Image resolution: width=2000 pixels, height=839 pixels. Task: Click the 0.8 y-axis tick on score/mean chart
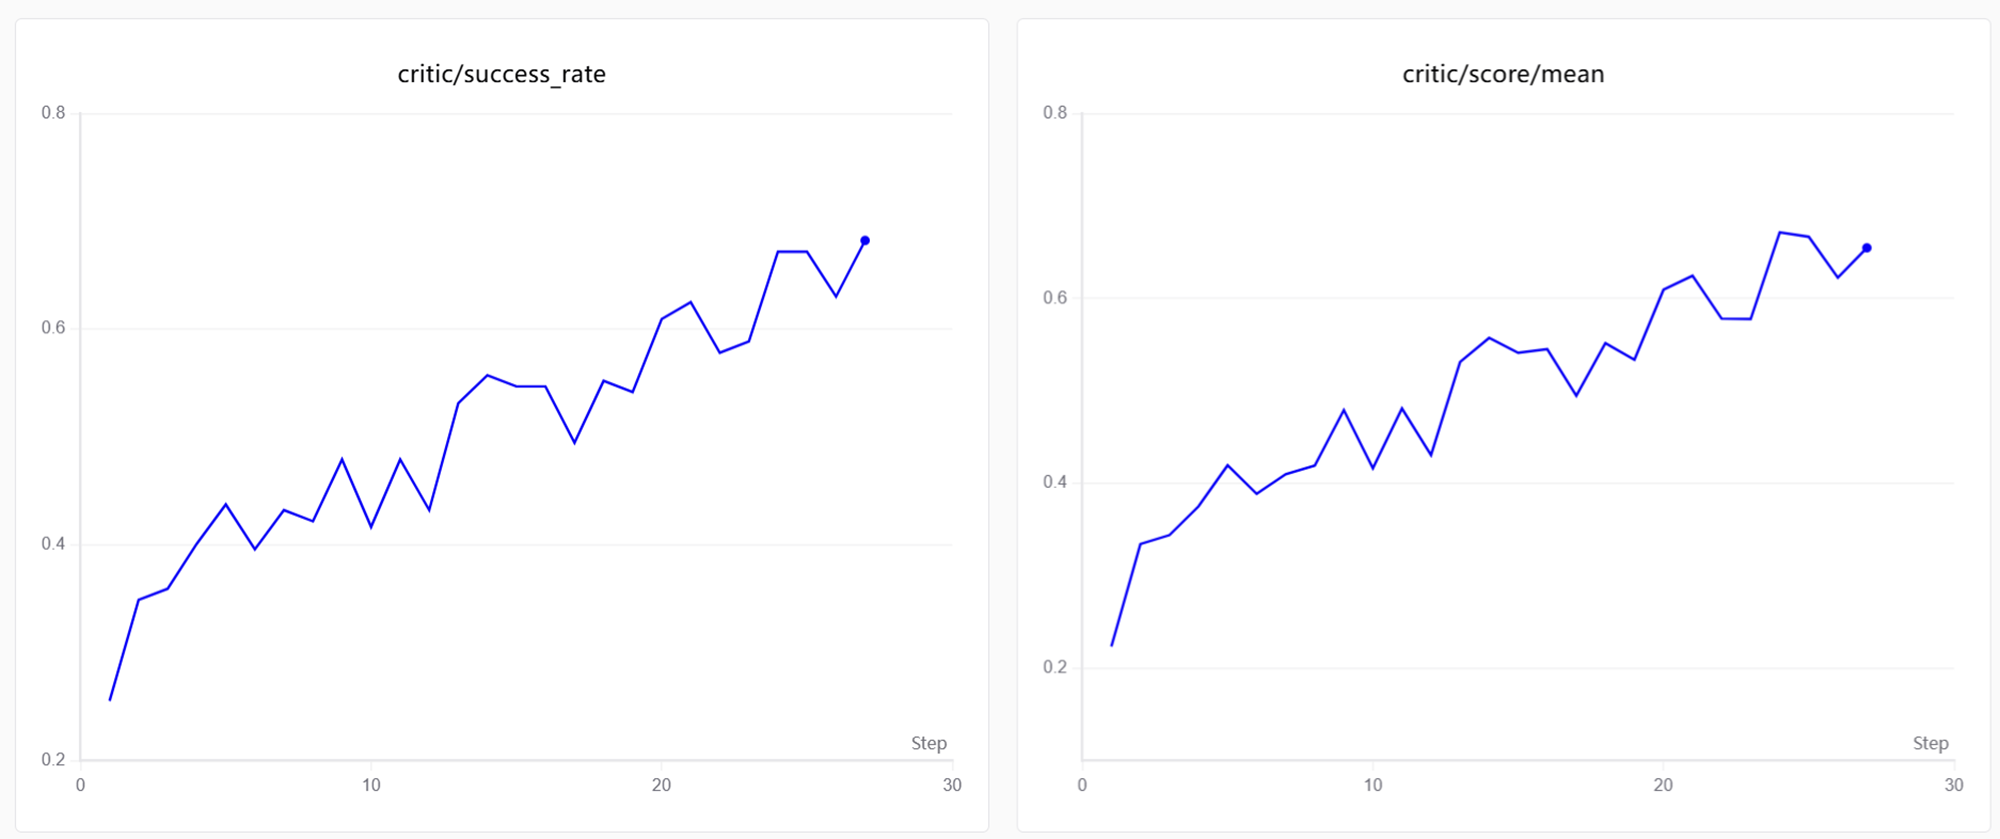(1055, 113)
